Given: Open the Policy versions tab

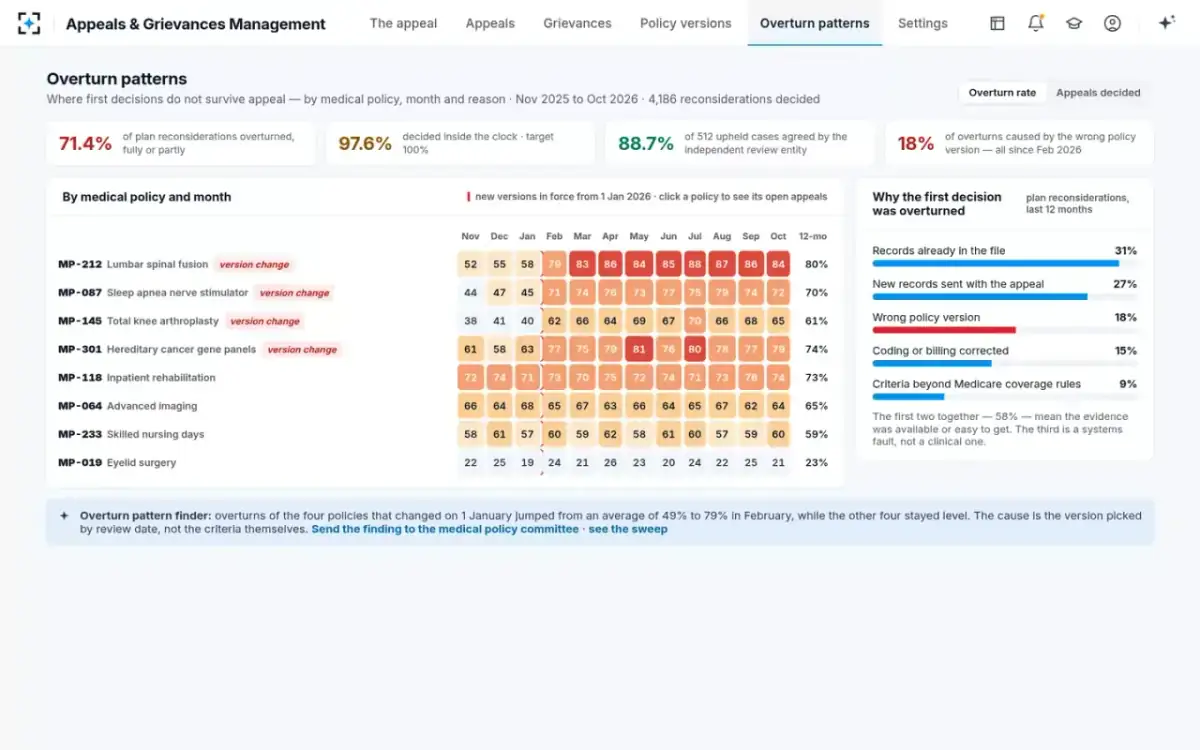Looking at the screenshot, I should click(685, 23).
